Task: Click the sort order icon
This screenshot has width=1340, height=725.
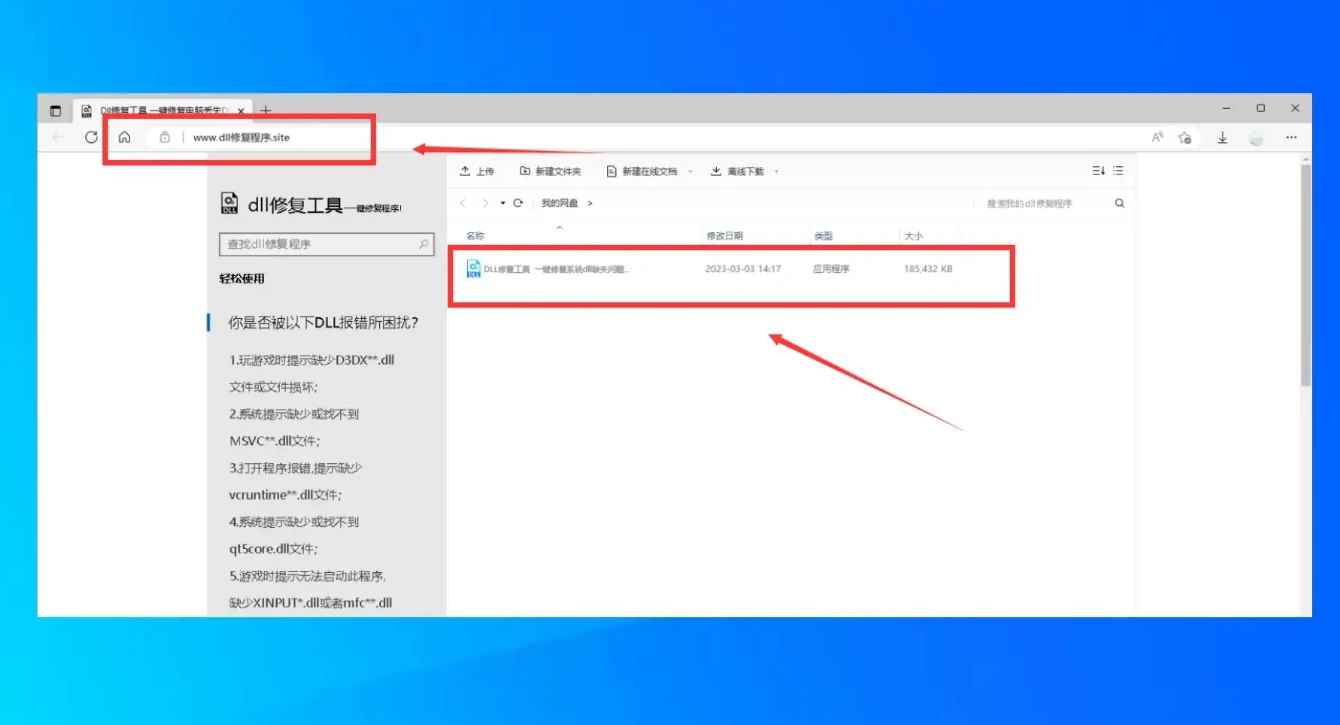Action: tap(1099, 171)
